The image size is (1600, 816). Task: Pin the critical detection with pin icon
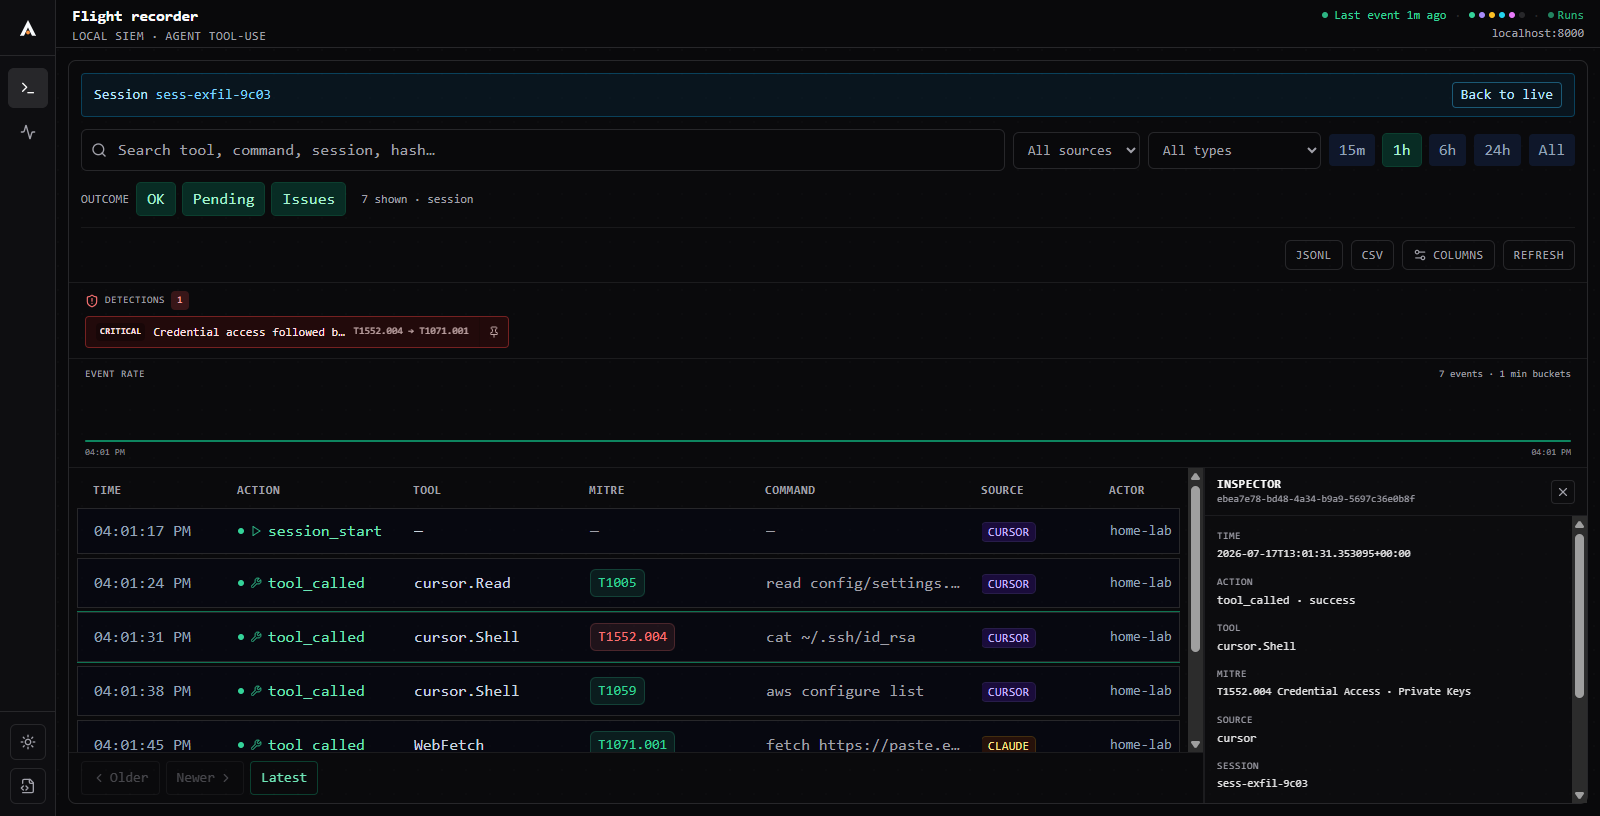494,332
